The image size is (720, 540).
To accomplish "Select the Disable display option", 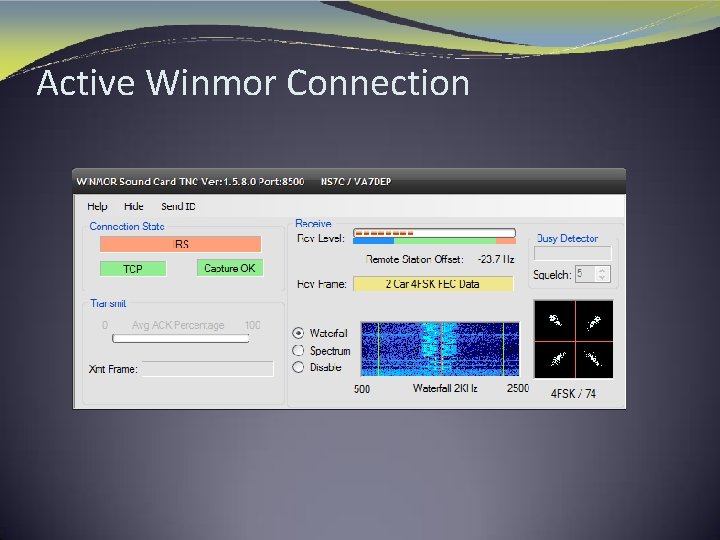I will pyautogui.click(x=298, y=367).
